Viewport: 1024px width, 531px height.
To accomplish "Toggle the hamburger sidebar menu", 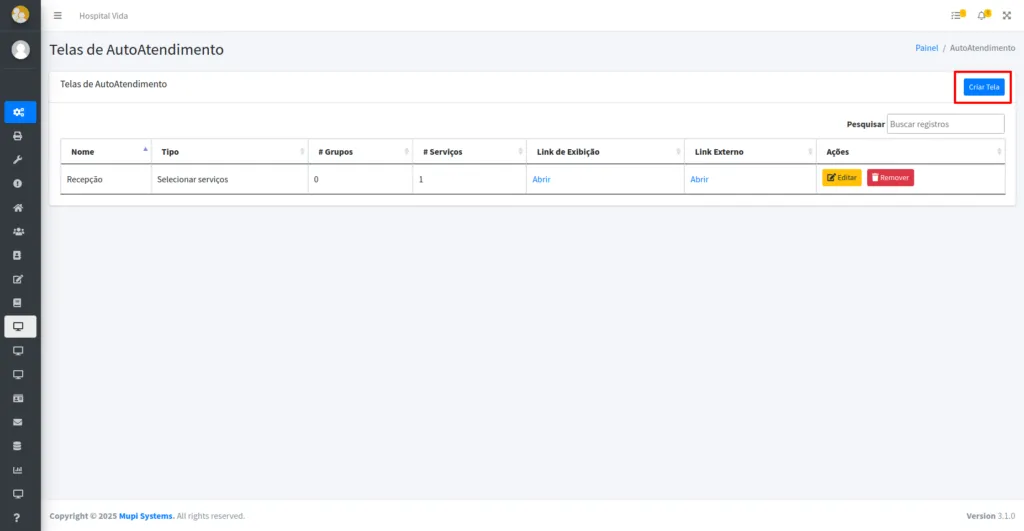I will click(x=57, y=16).
